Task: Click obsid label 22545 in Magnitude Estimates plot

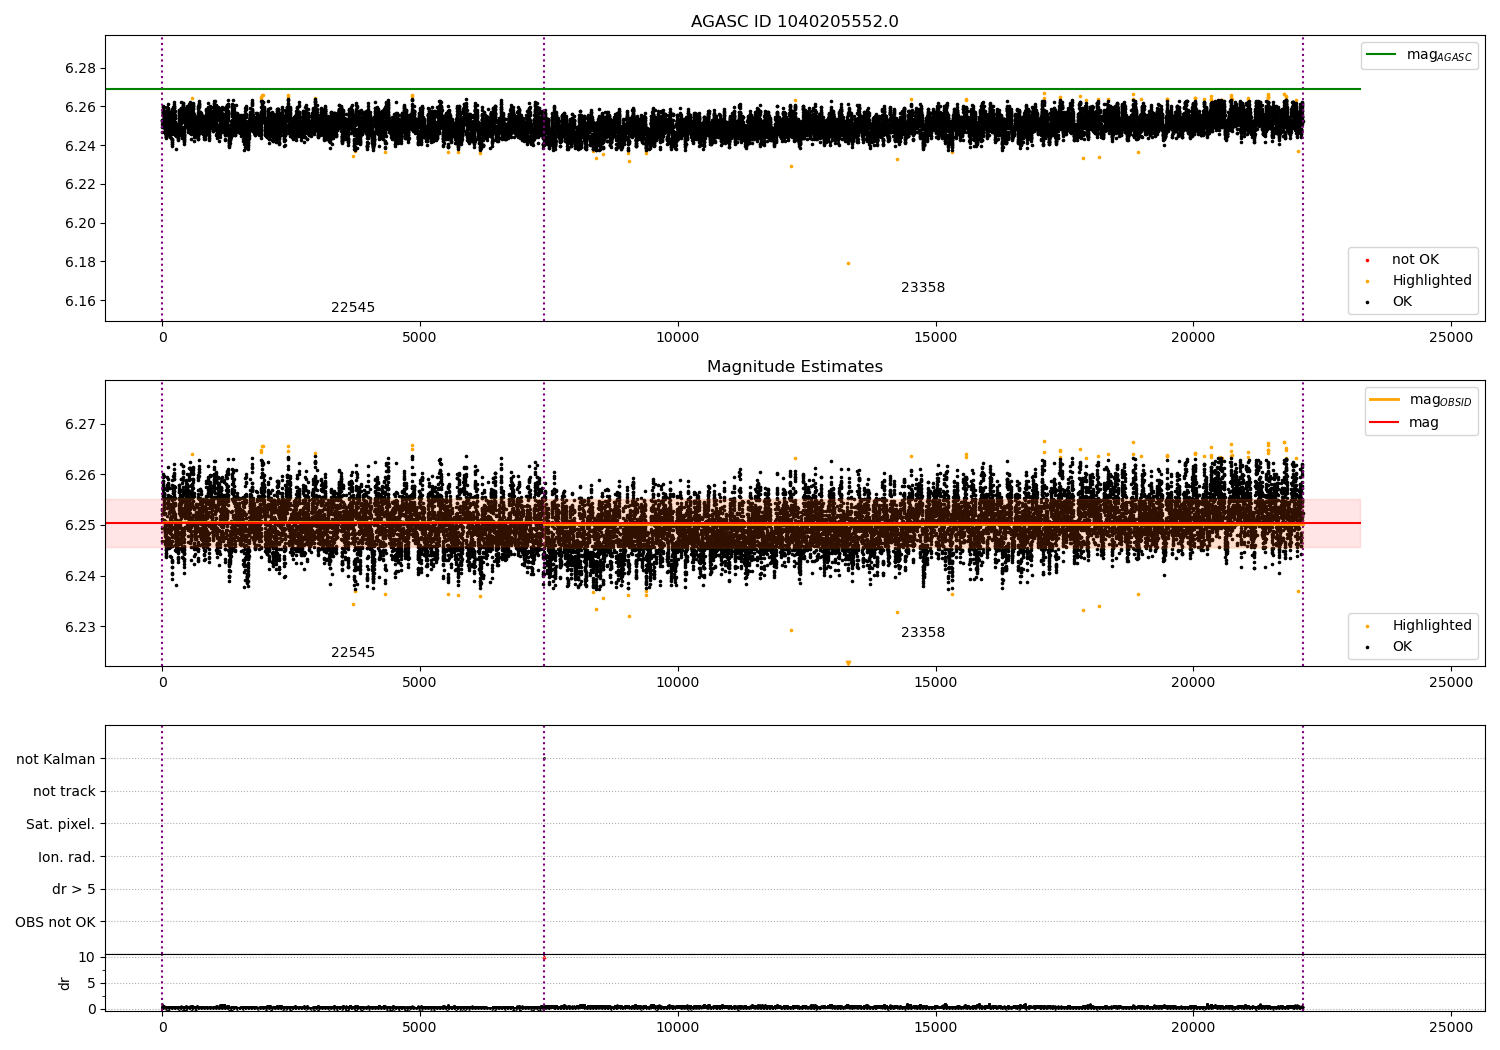Action: point(353,653)
